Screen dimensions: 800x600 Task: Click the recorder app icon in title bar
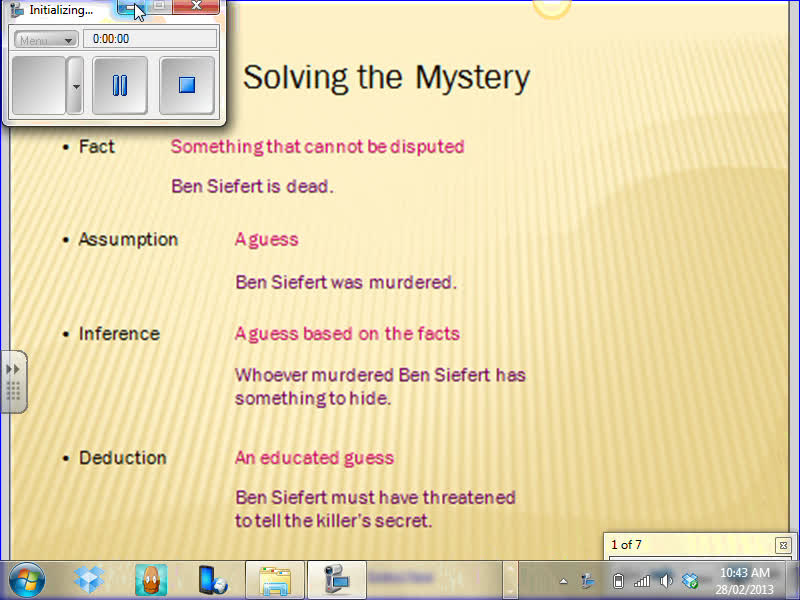(x=17, y=10)
